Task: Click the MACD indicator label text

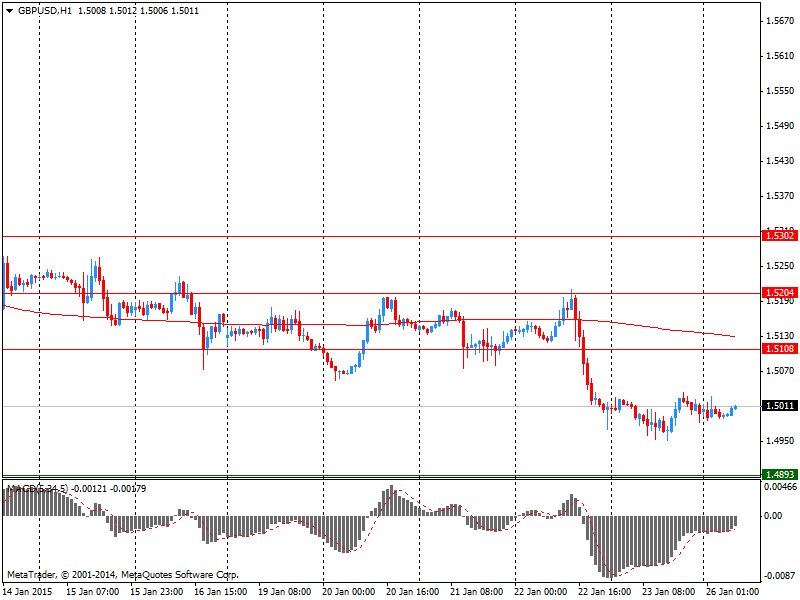Action: click(77, 489)
